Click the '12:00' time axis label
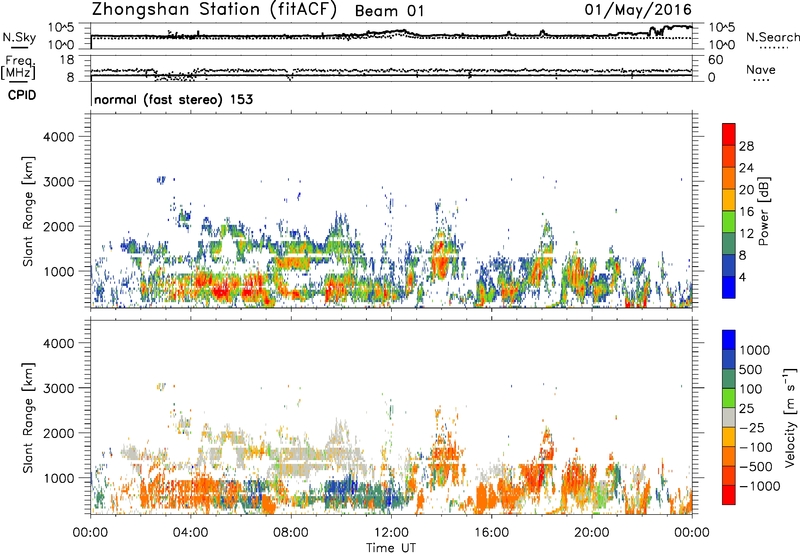The image size is (800, 554). (391, 533)
